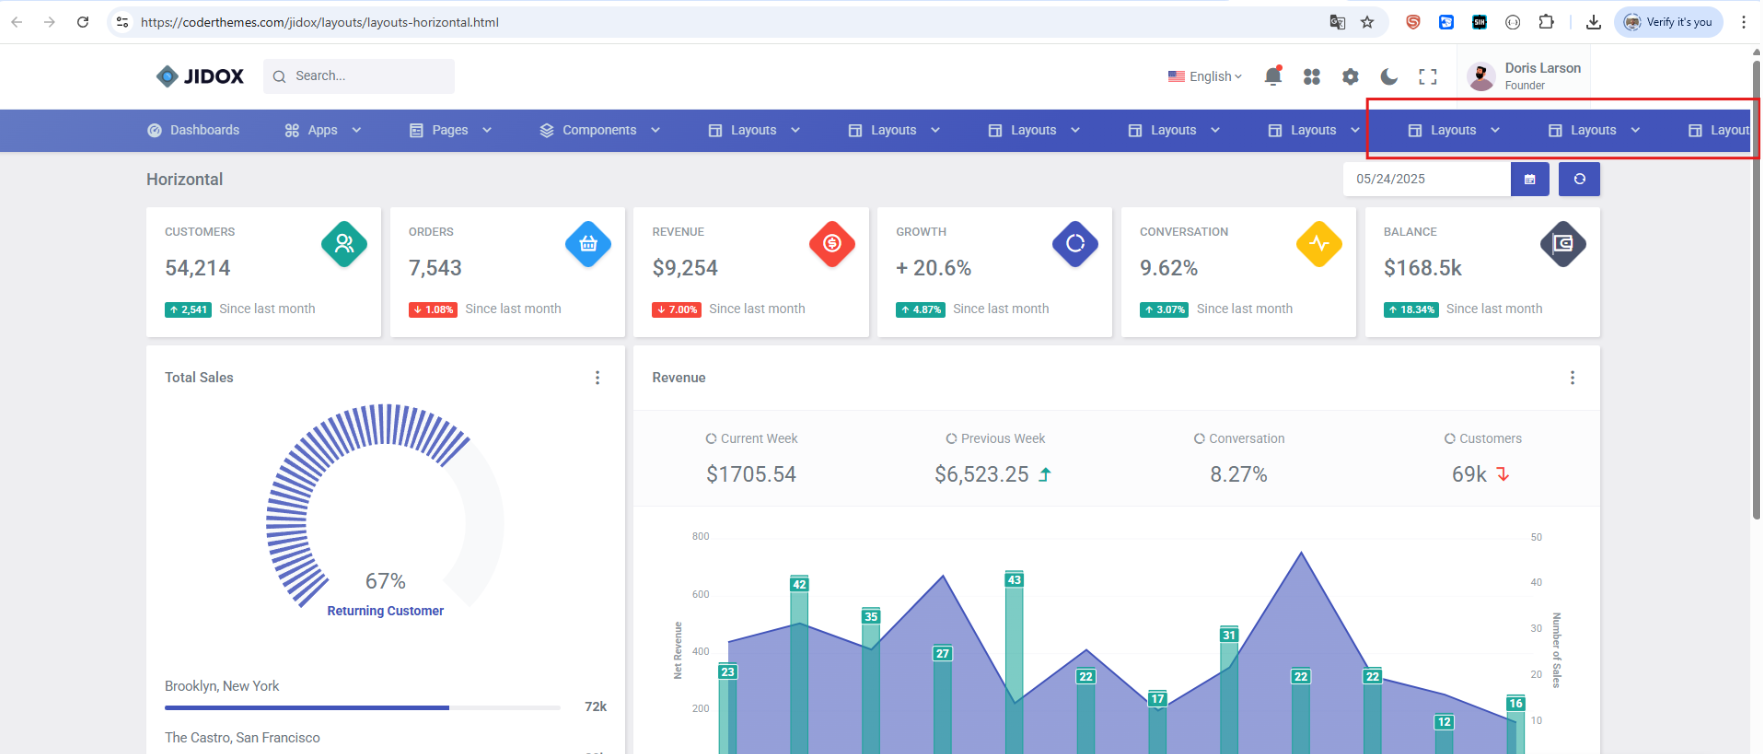This screenshot has width=1763, height=754.
Task: Reload the browser page
Action: (83, 22)
